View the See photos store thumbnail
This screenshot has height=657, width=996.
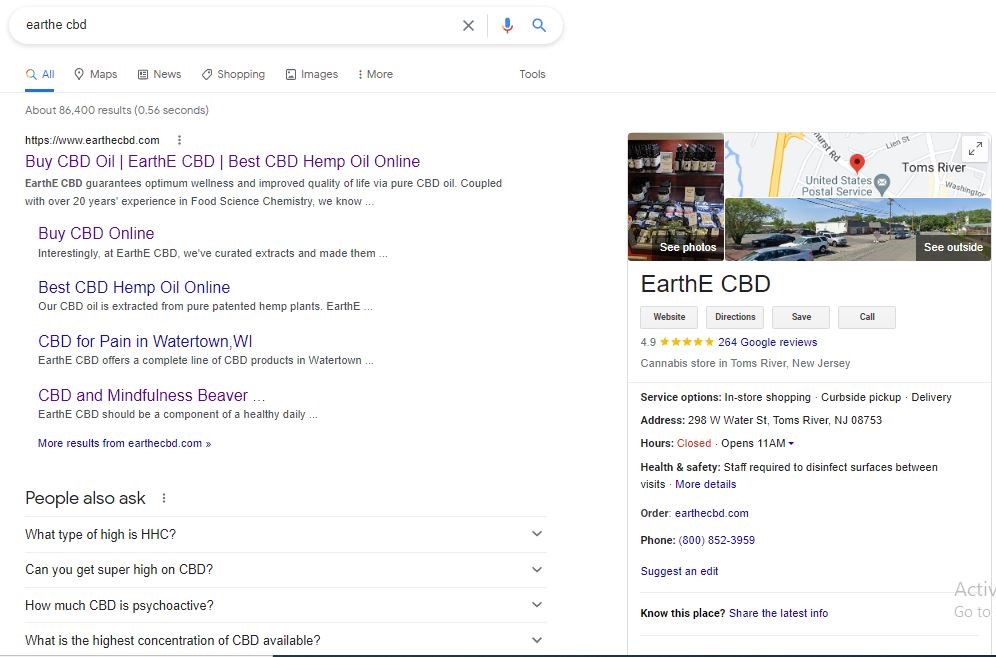click(x=676, y=197)
